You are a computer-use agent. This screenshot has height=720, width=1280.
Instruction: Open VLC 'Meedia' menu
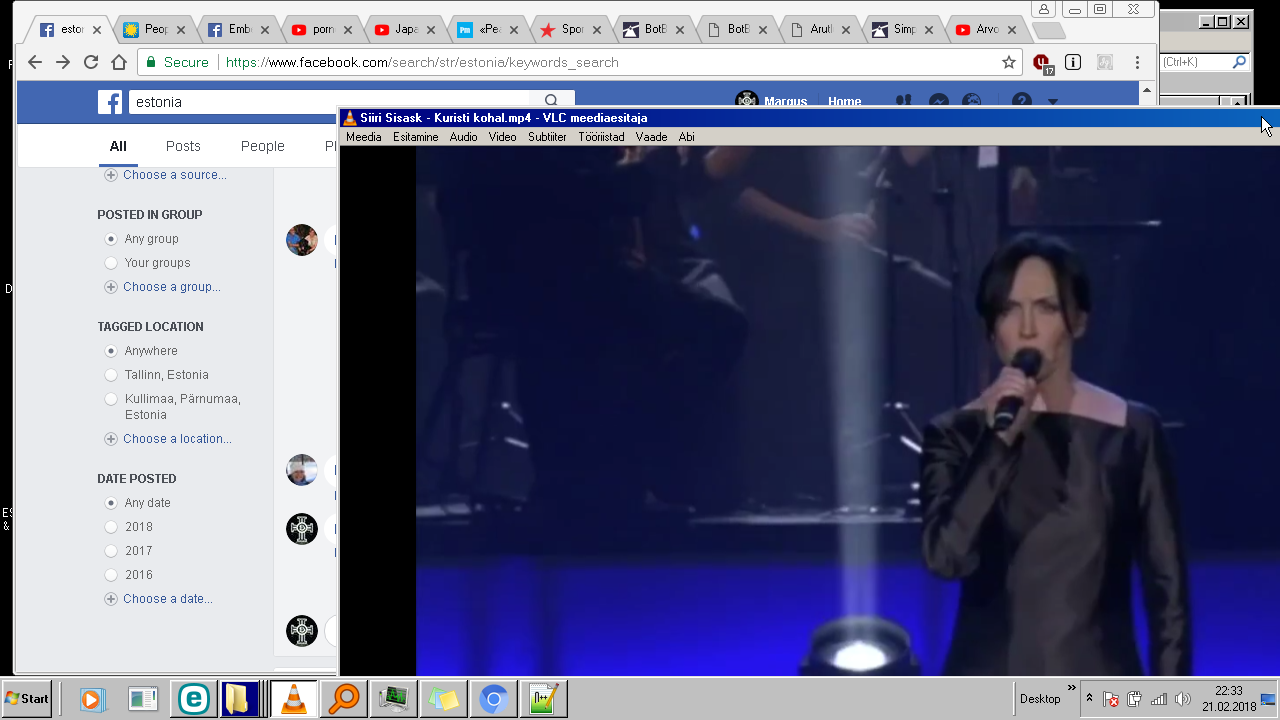(363, 137)
